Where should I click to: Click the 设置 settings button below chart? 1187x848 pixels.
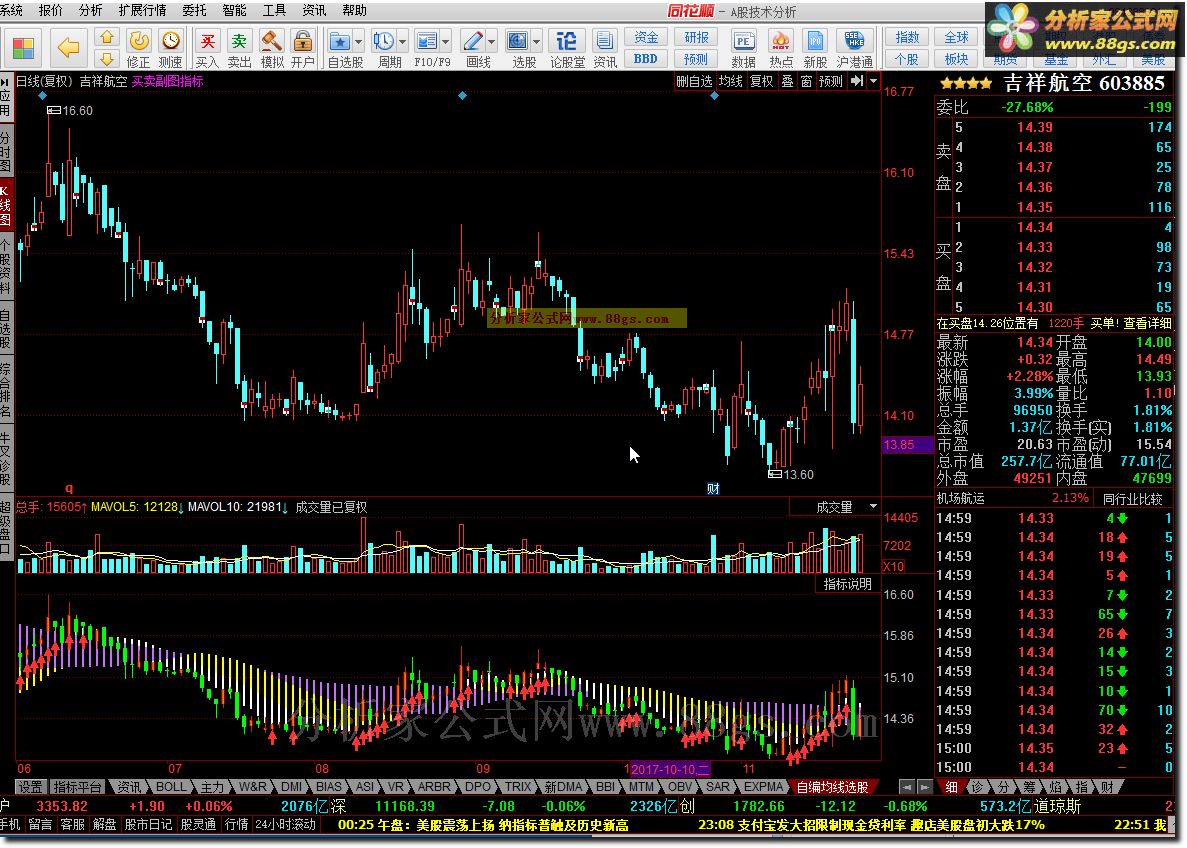[x=30, y=787]
